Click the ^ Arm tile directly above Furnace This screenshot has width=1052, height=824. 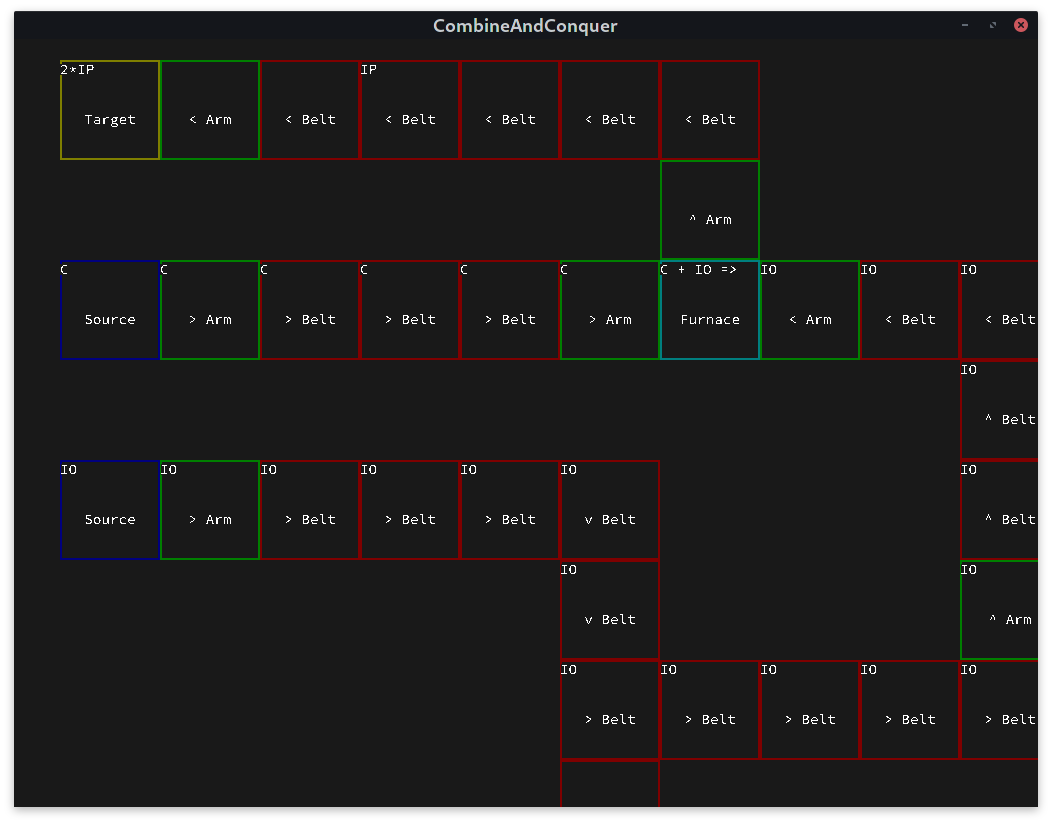click(710, 210)
